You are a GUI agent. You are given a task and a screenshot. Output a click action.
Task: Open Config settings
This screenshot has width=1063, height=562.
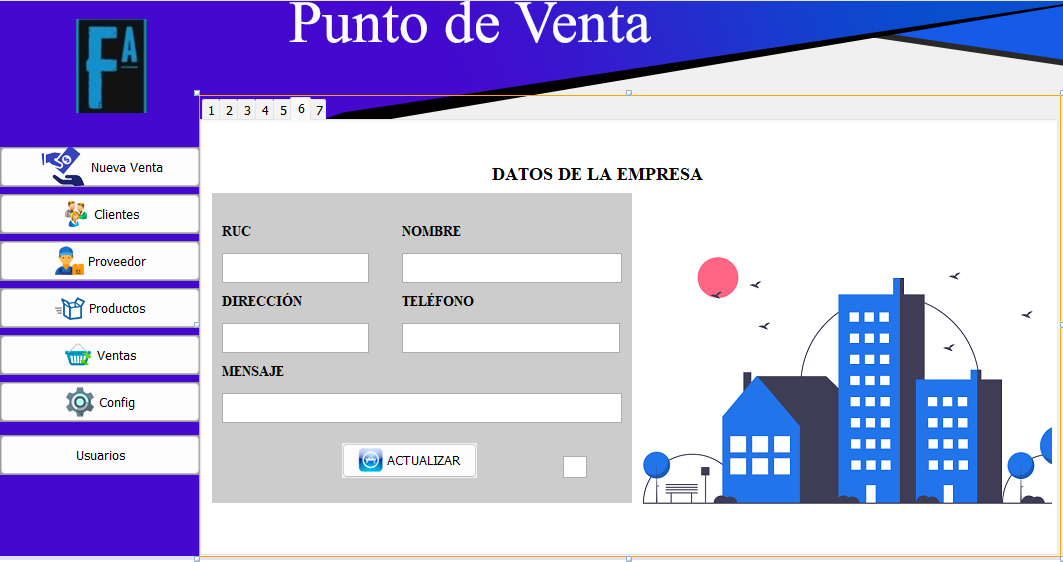pyautogui.click(x=100, y=402)
